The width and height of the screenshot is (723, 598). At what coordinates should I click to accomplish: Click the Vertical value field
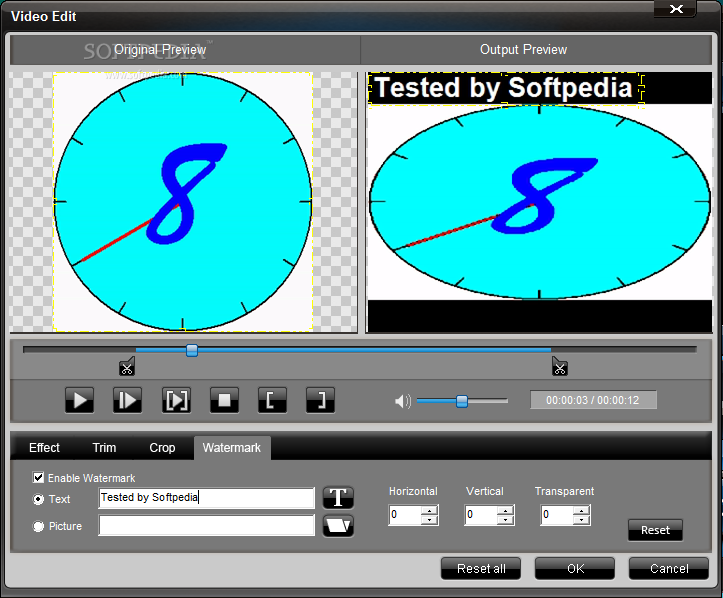click(481, 515)
